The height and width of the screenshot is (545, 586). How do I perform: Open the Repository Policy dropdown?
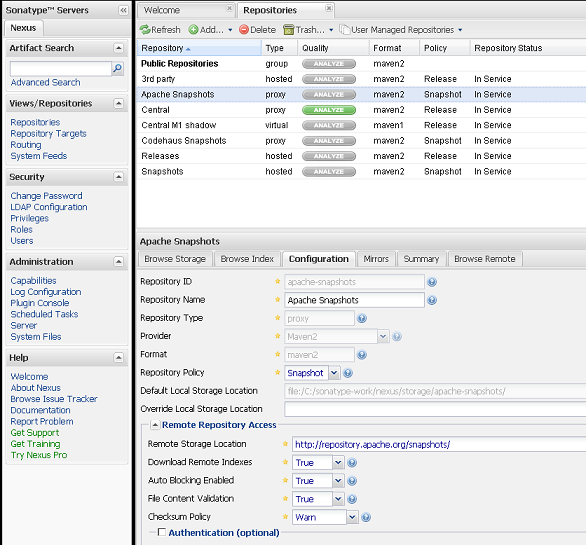pos(334,373)
